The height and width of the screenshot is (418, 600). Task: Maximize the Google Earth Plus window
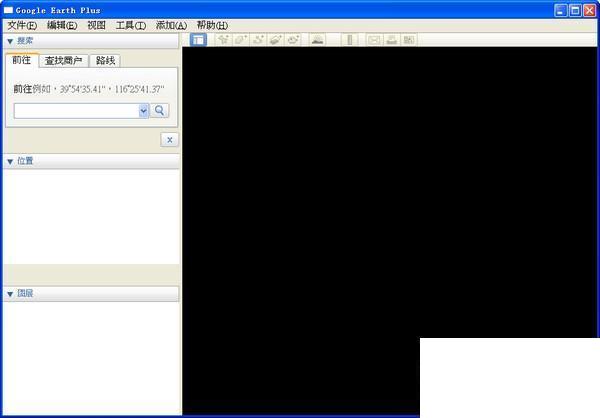tap(575, 10)
